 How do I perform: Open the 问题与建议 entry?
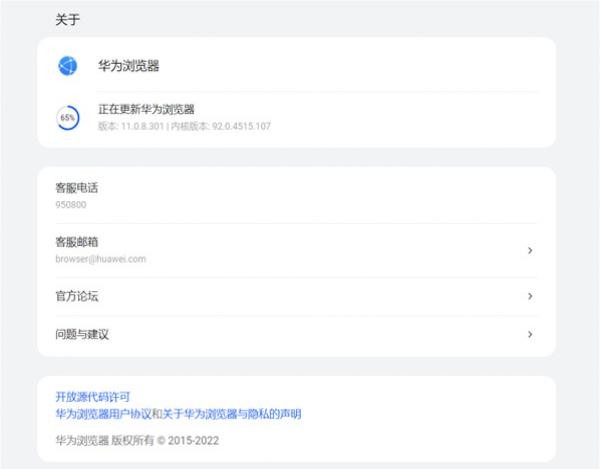pos(297,334)
